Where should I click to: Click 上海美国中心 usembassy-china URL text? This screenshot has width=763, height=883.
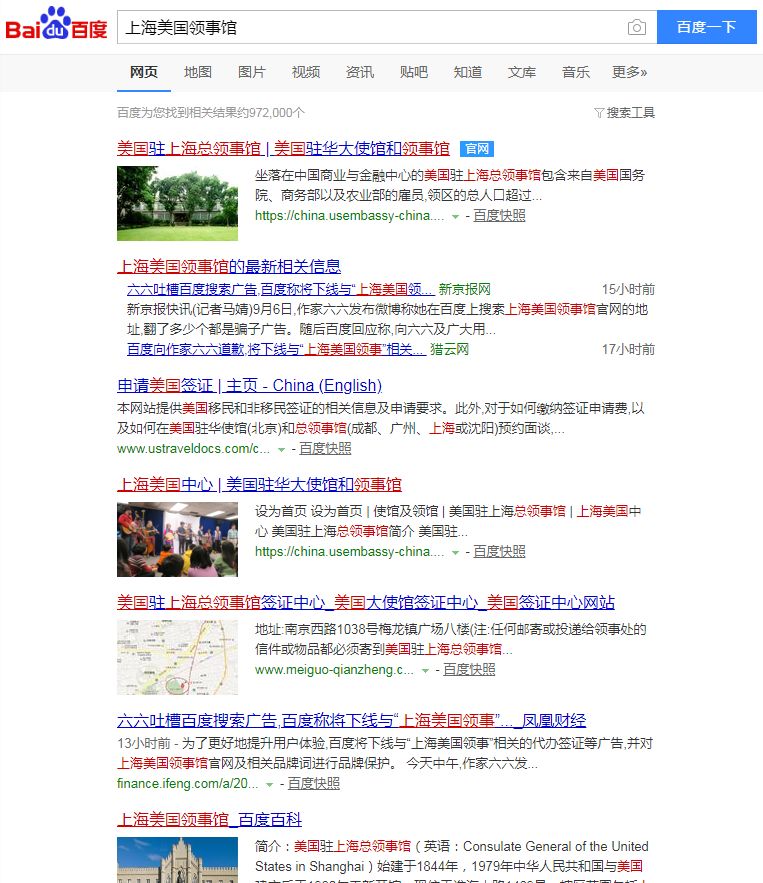[x=349, y=552]
